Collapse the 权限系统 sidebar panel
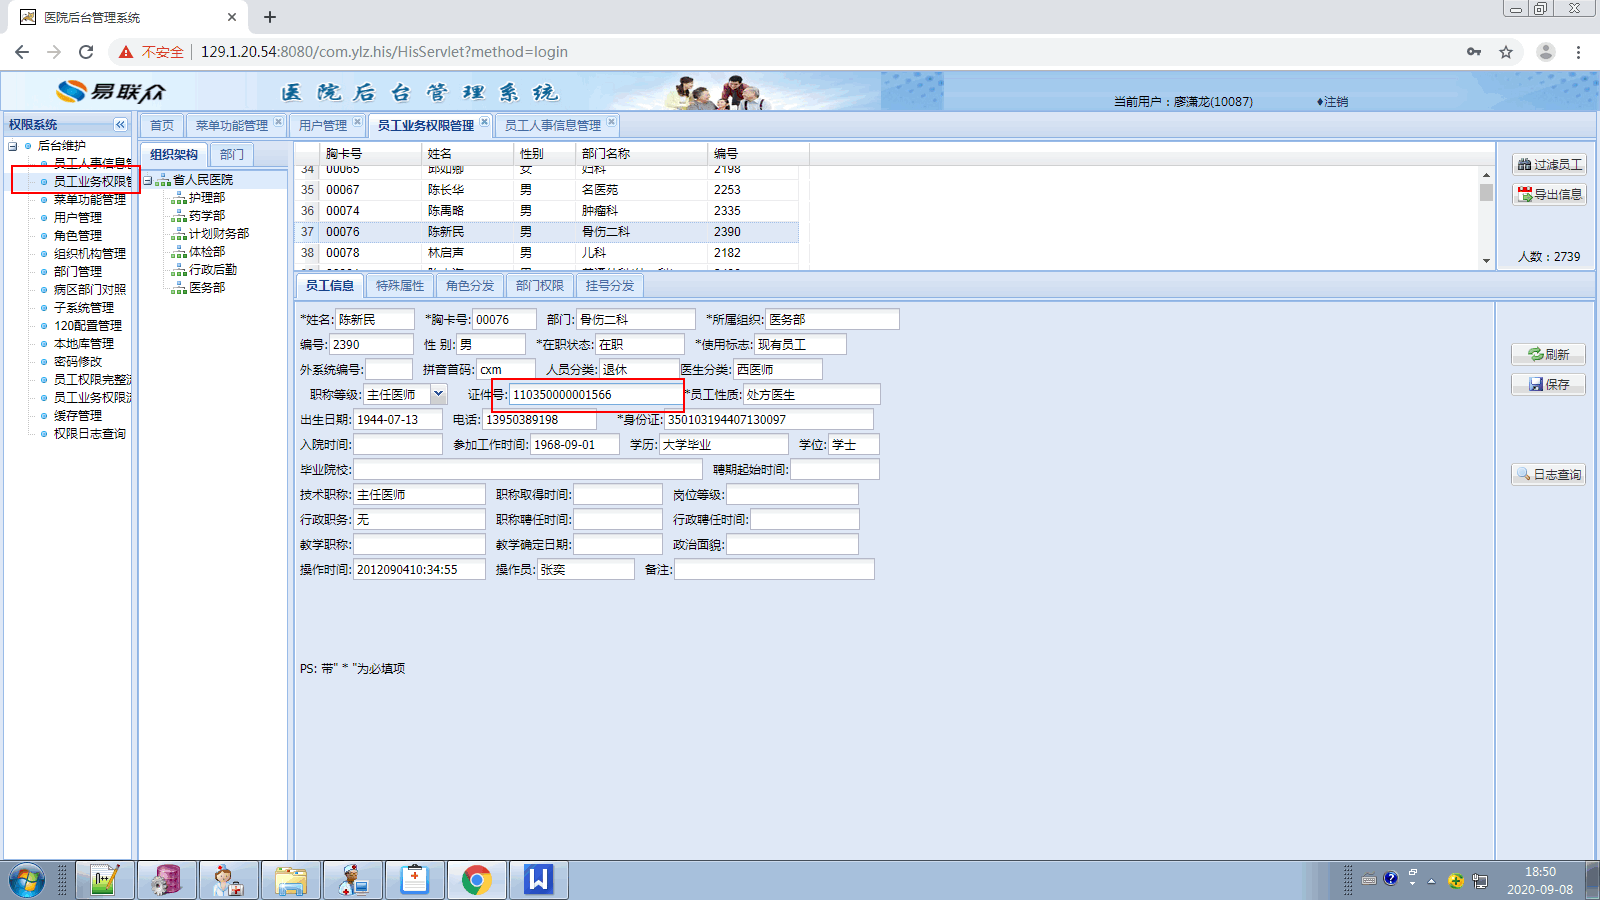 click(120, 125)
